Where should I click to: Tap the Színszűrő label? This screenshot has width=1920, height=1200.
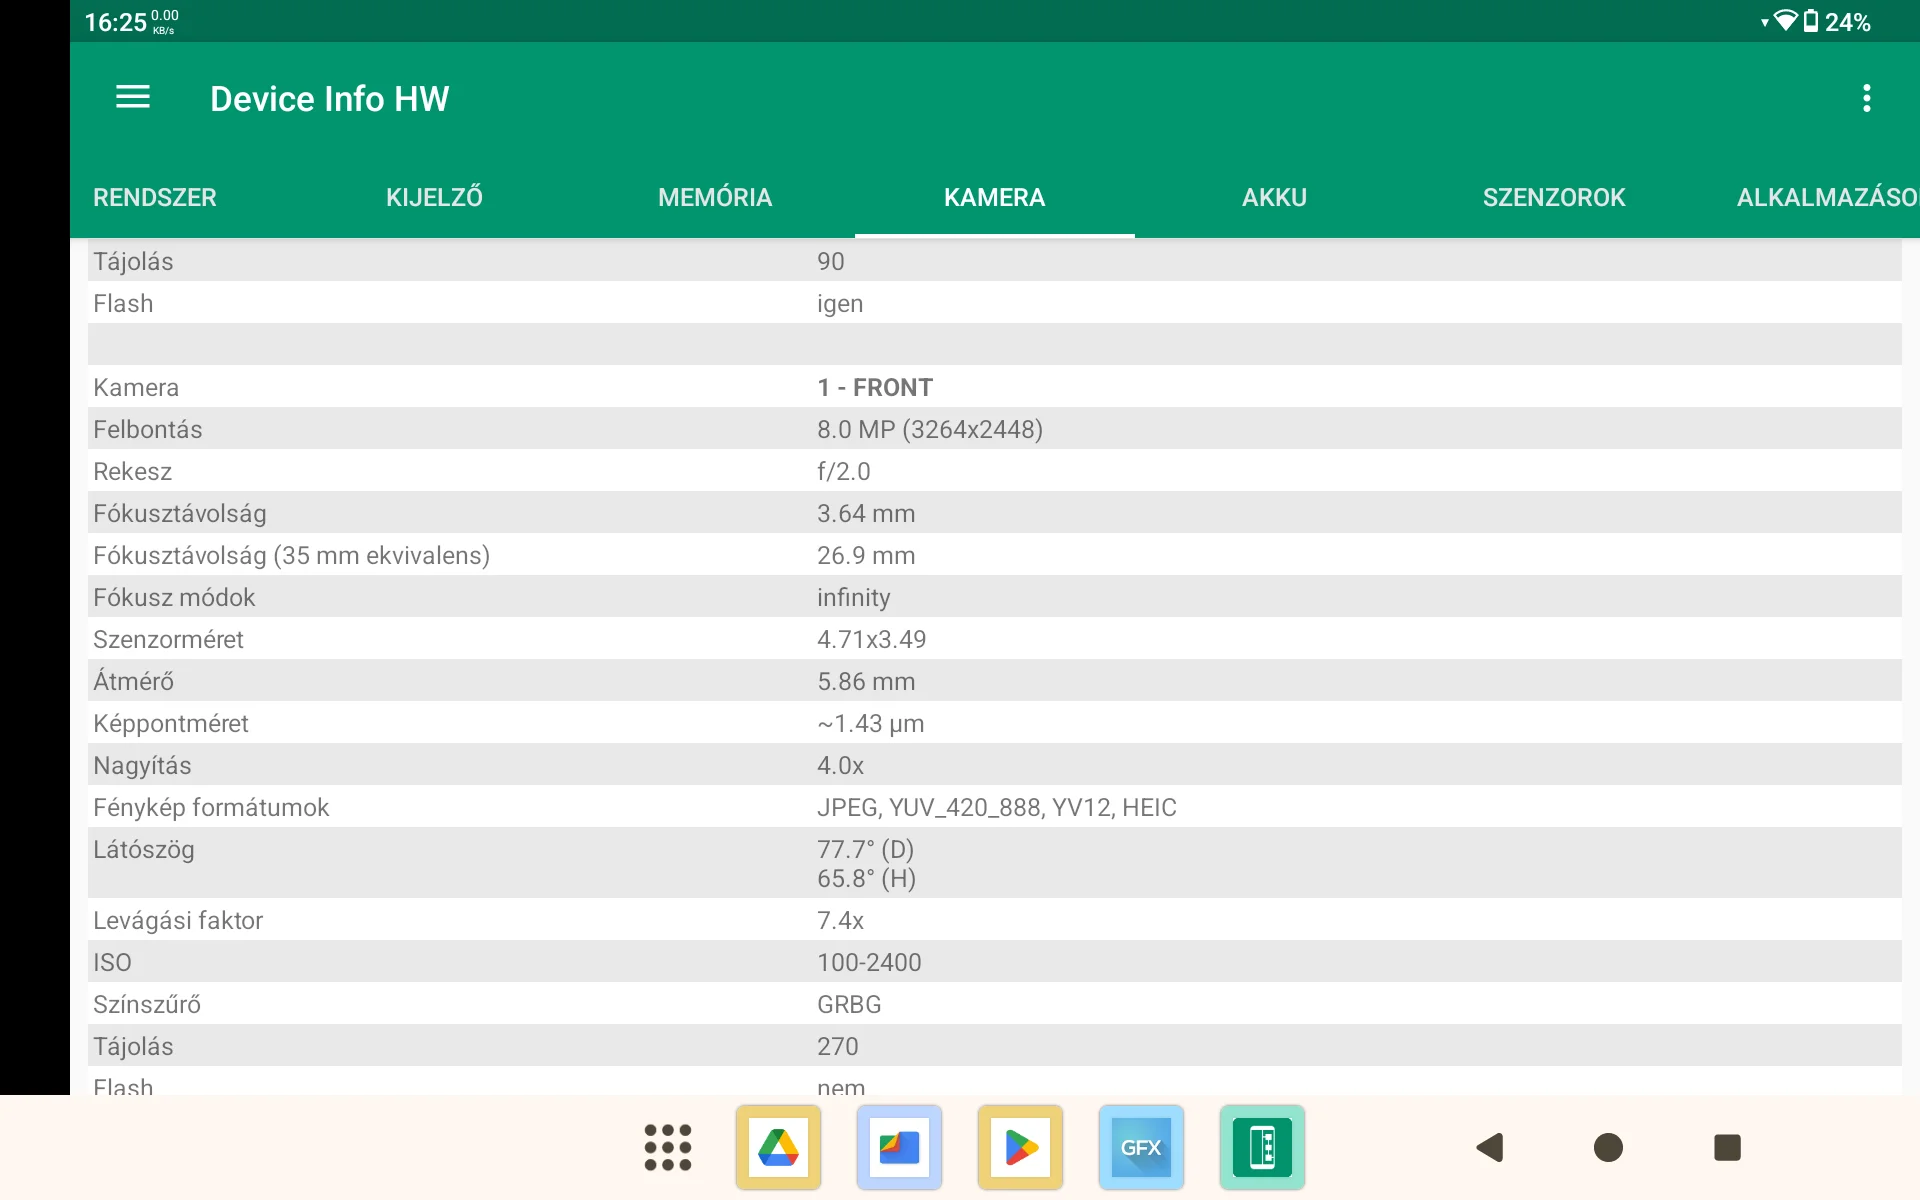[x=147, y=1004]
